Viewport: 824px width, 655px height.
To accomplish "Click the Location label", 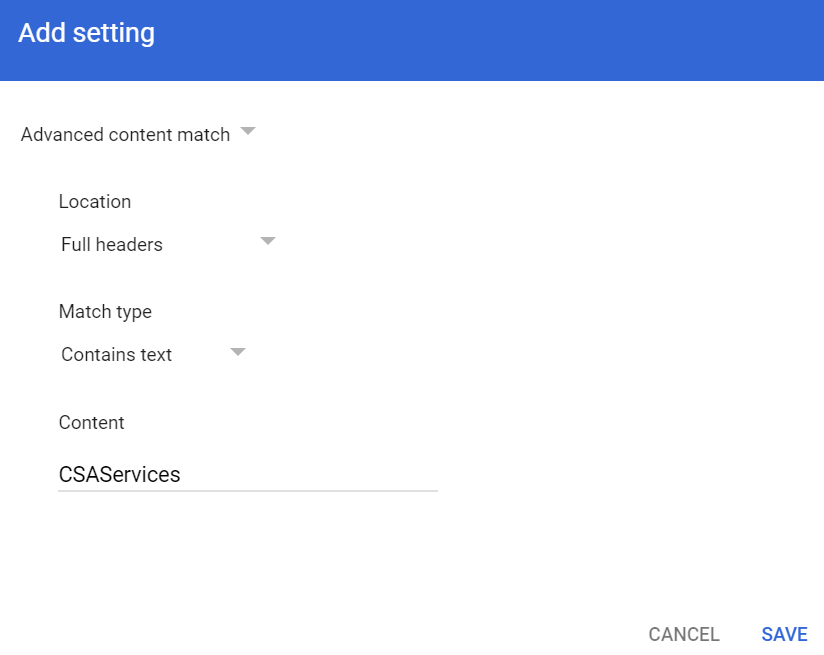I will tap(95, 201).
